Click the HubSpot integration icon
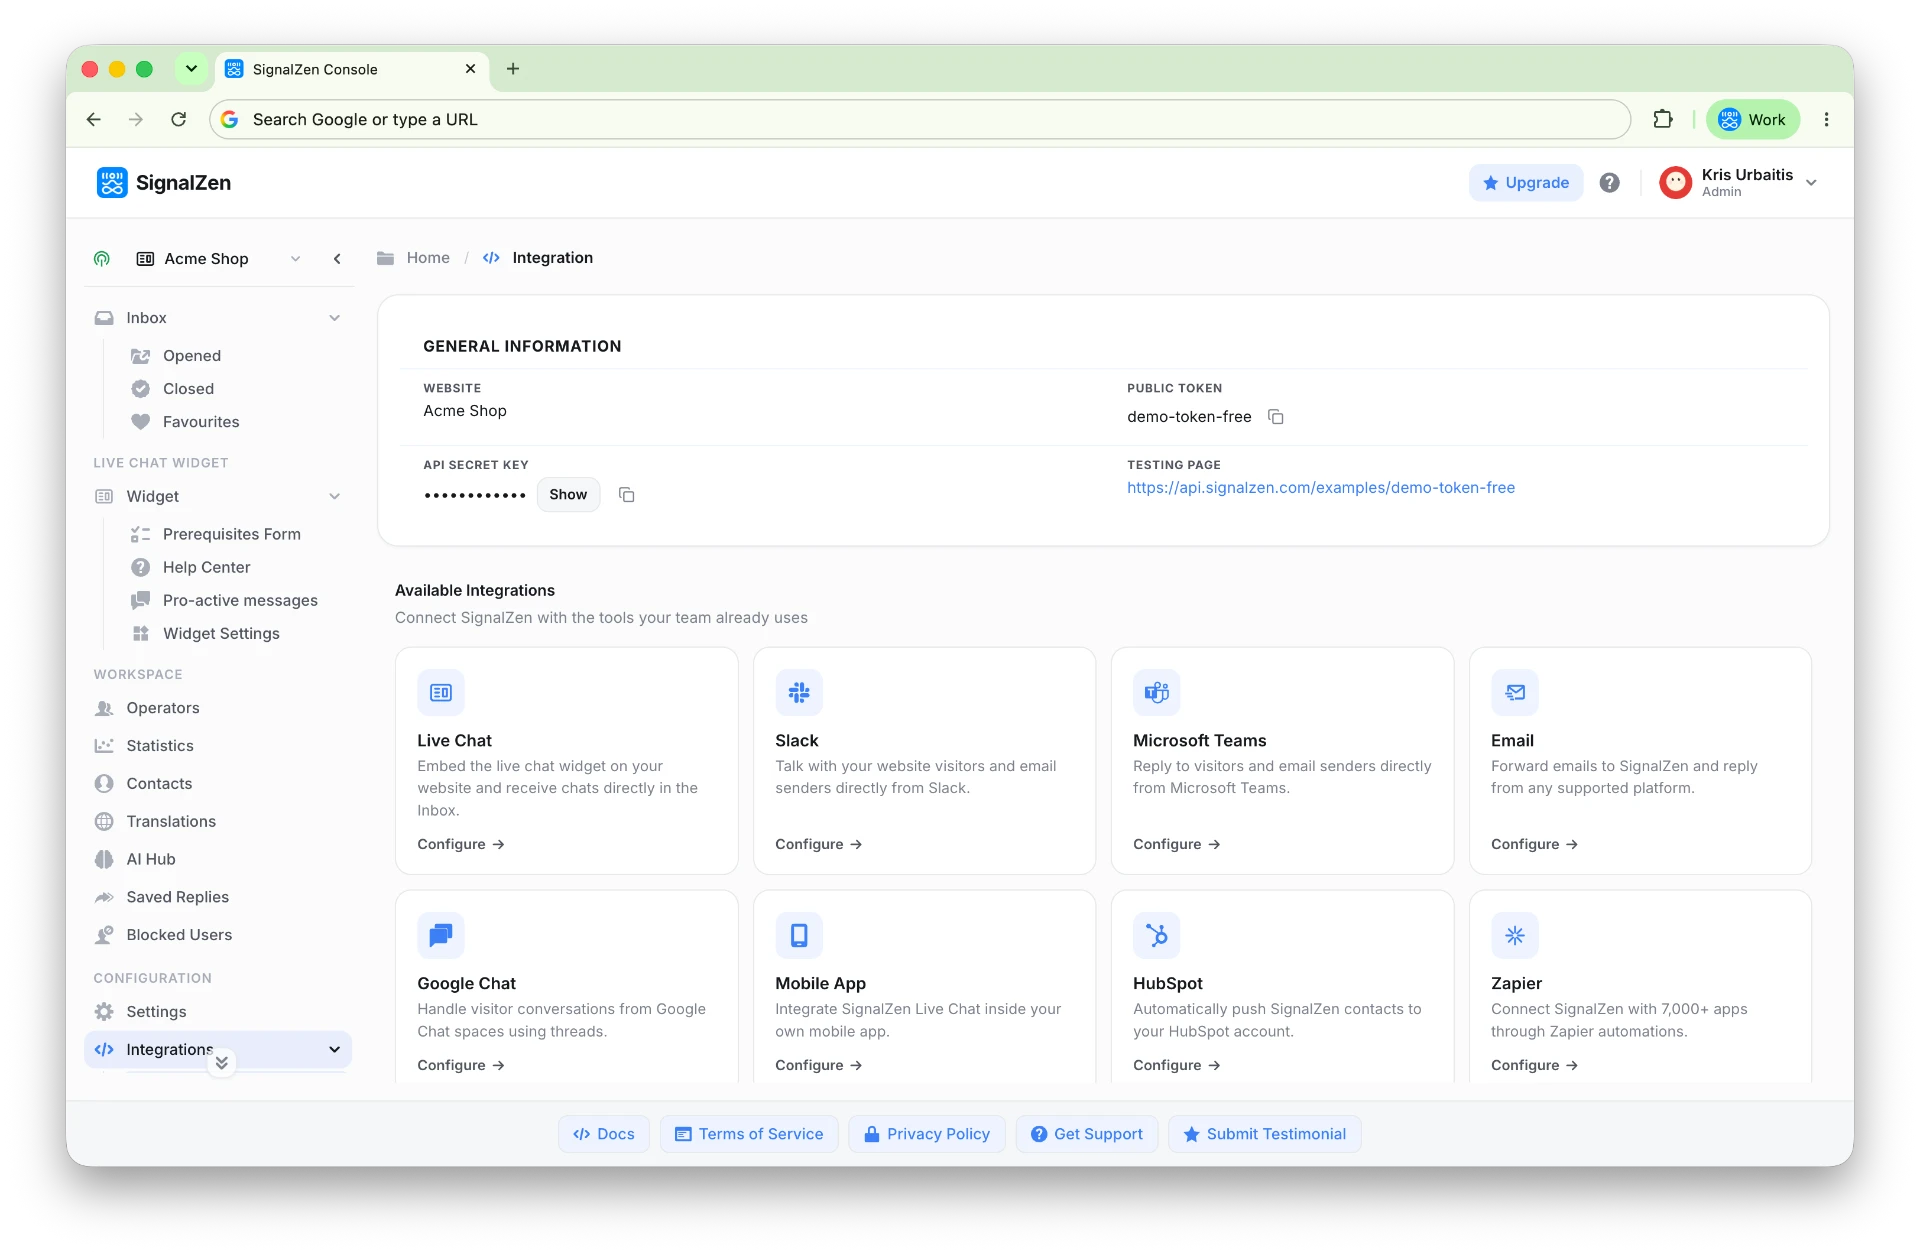The width and height of the screenshot is (1920, 1254). point(1157,935)
